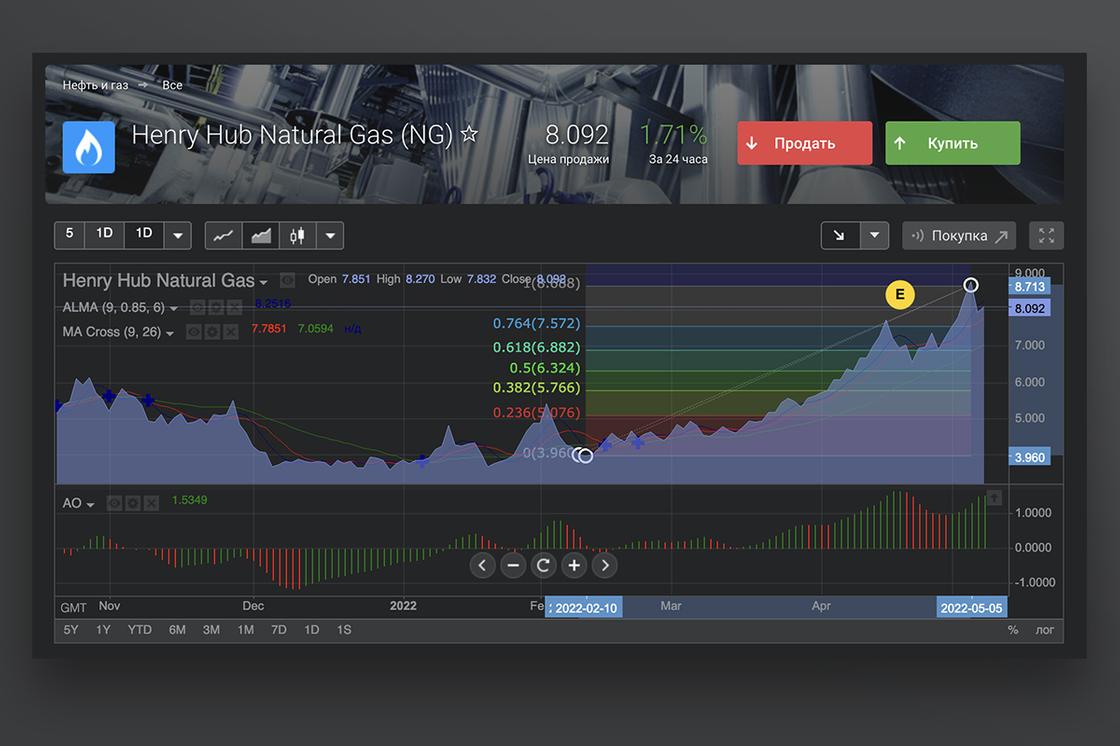Viewport: 1120px width, 746px height.
Task: Select the 1Y range tab
Action: click(104, 630)
